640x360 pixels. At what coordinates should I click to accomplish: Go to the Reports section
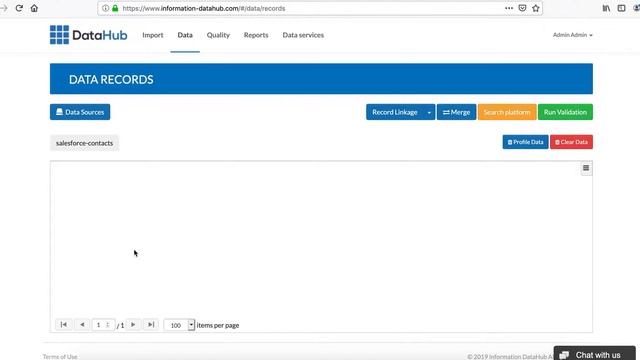[256, 35]
